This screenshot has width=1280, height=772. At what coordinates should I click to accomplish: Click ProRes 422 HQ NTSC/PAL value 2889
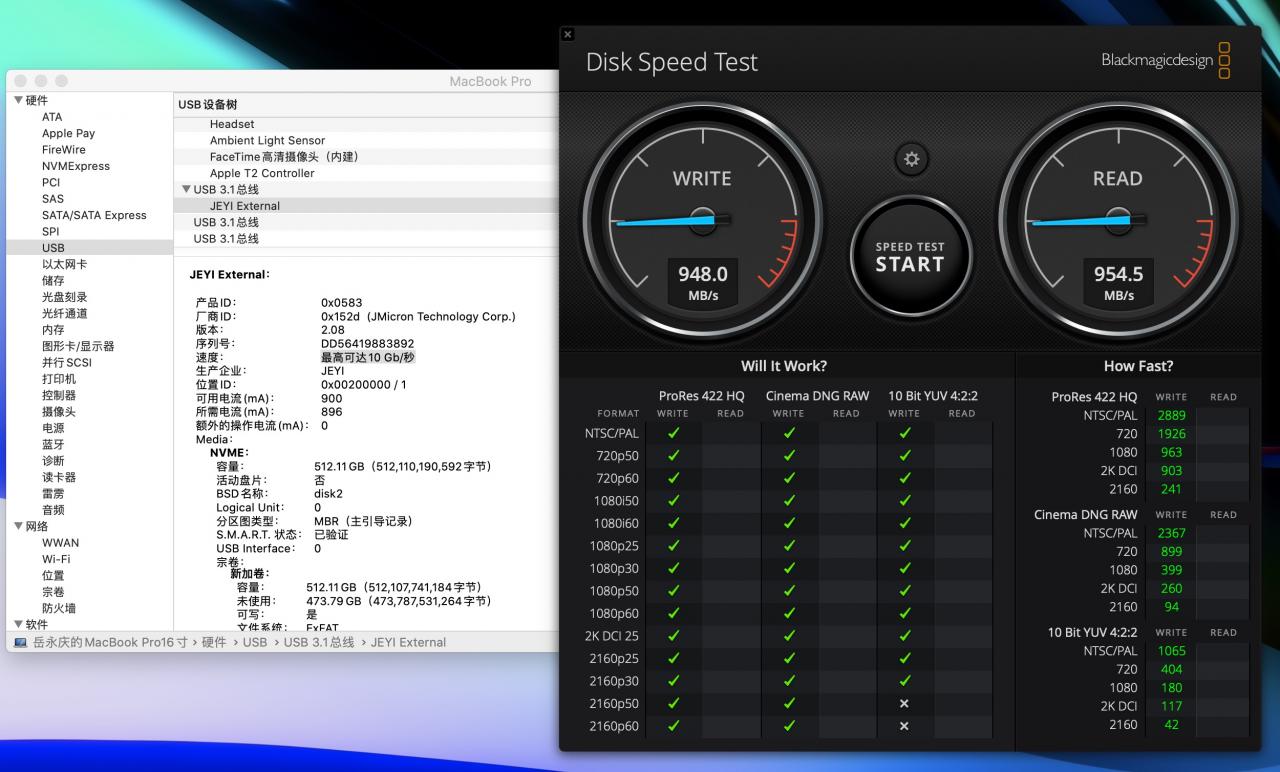(1171, 415)
